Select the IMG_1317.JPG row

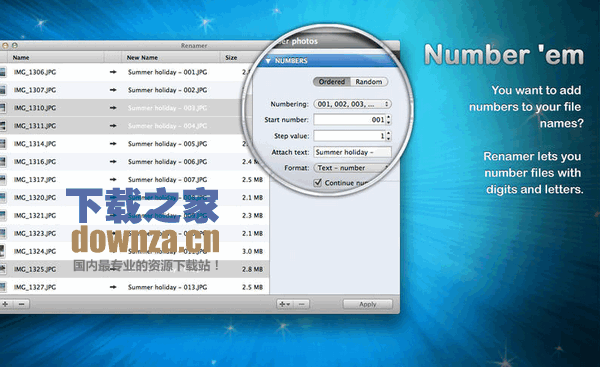(134, 179)
